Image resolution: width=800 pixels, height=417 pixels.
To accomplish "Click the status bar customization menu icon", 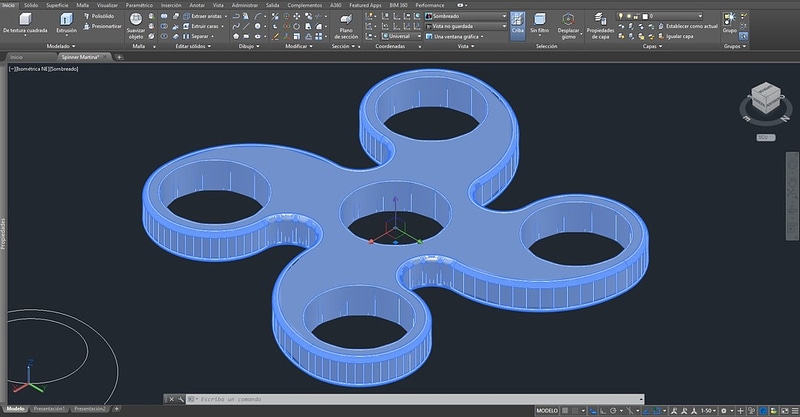I will click(793, 410).
